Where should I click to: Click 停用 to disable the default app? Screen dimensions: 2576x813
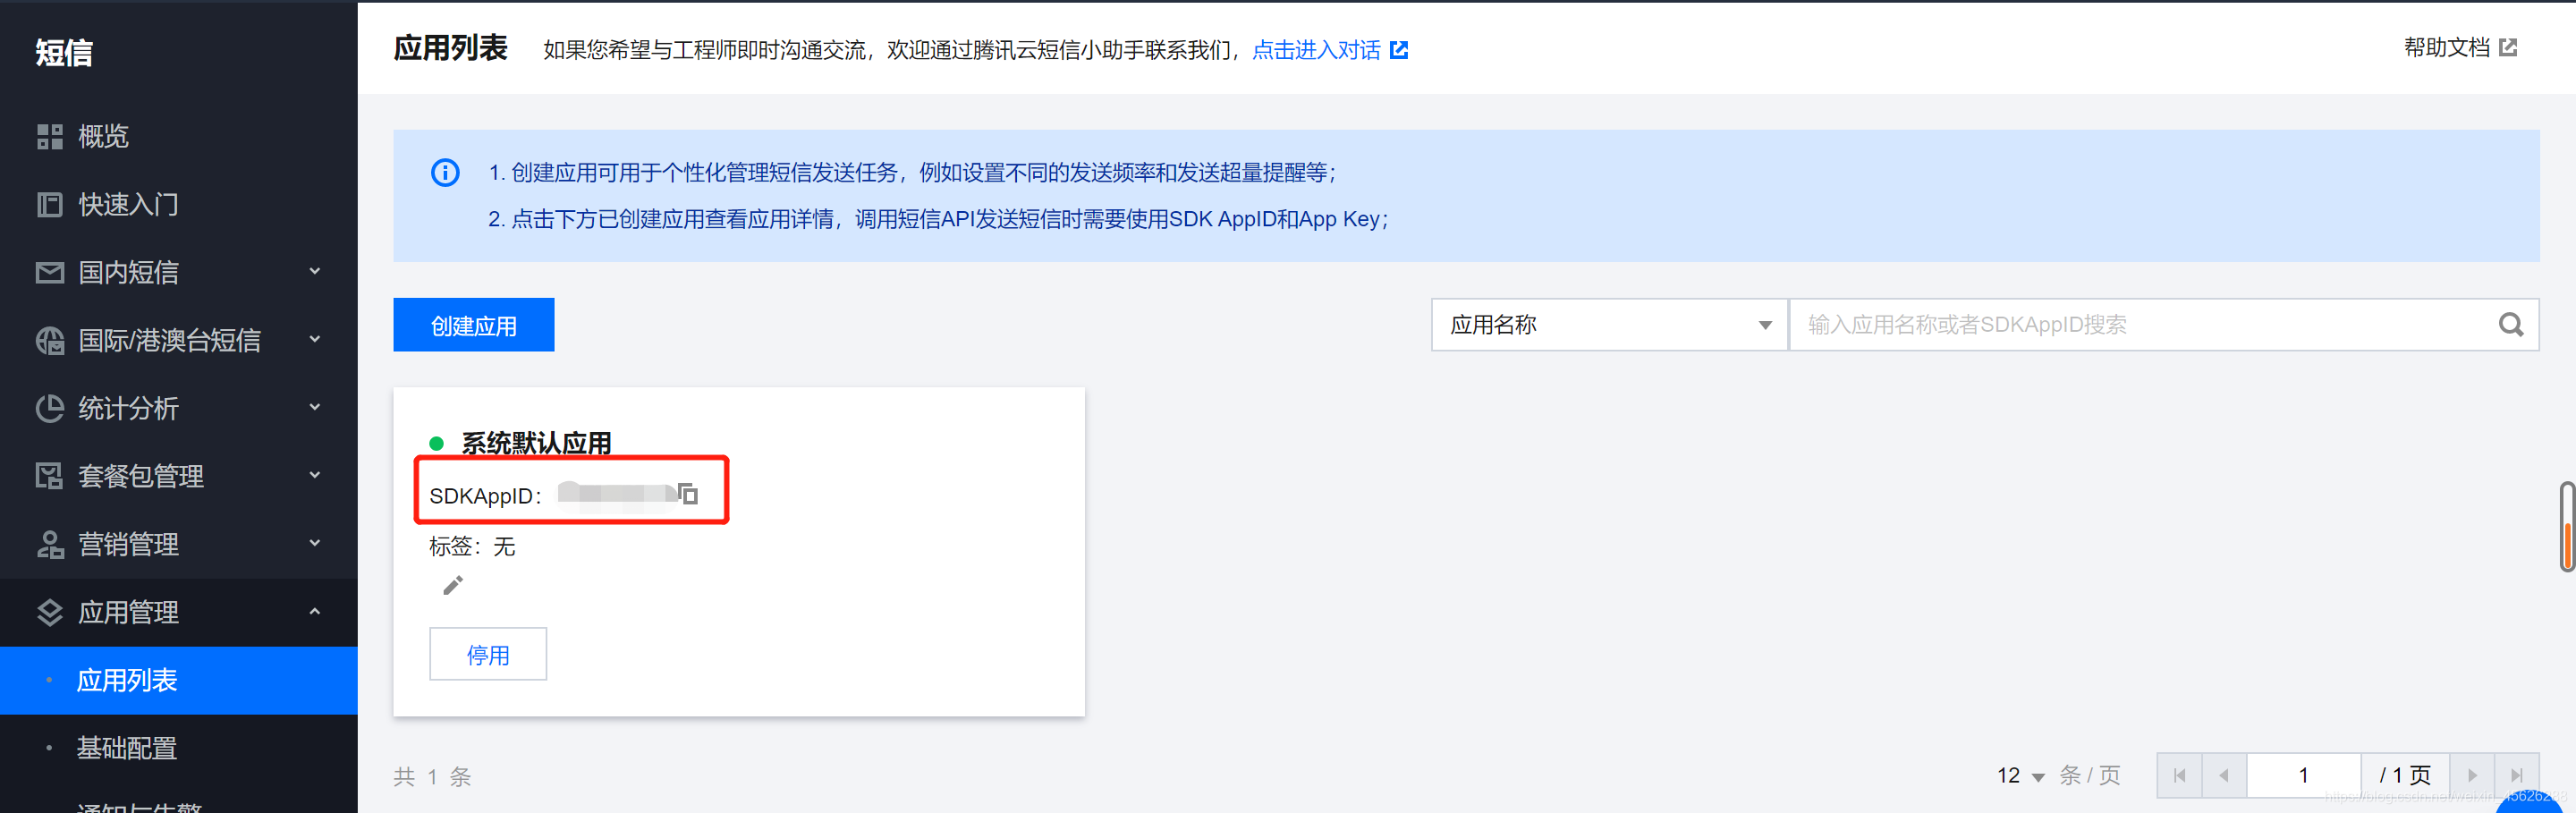(488, 654)
